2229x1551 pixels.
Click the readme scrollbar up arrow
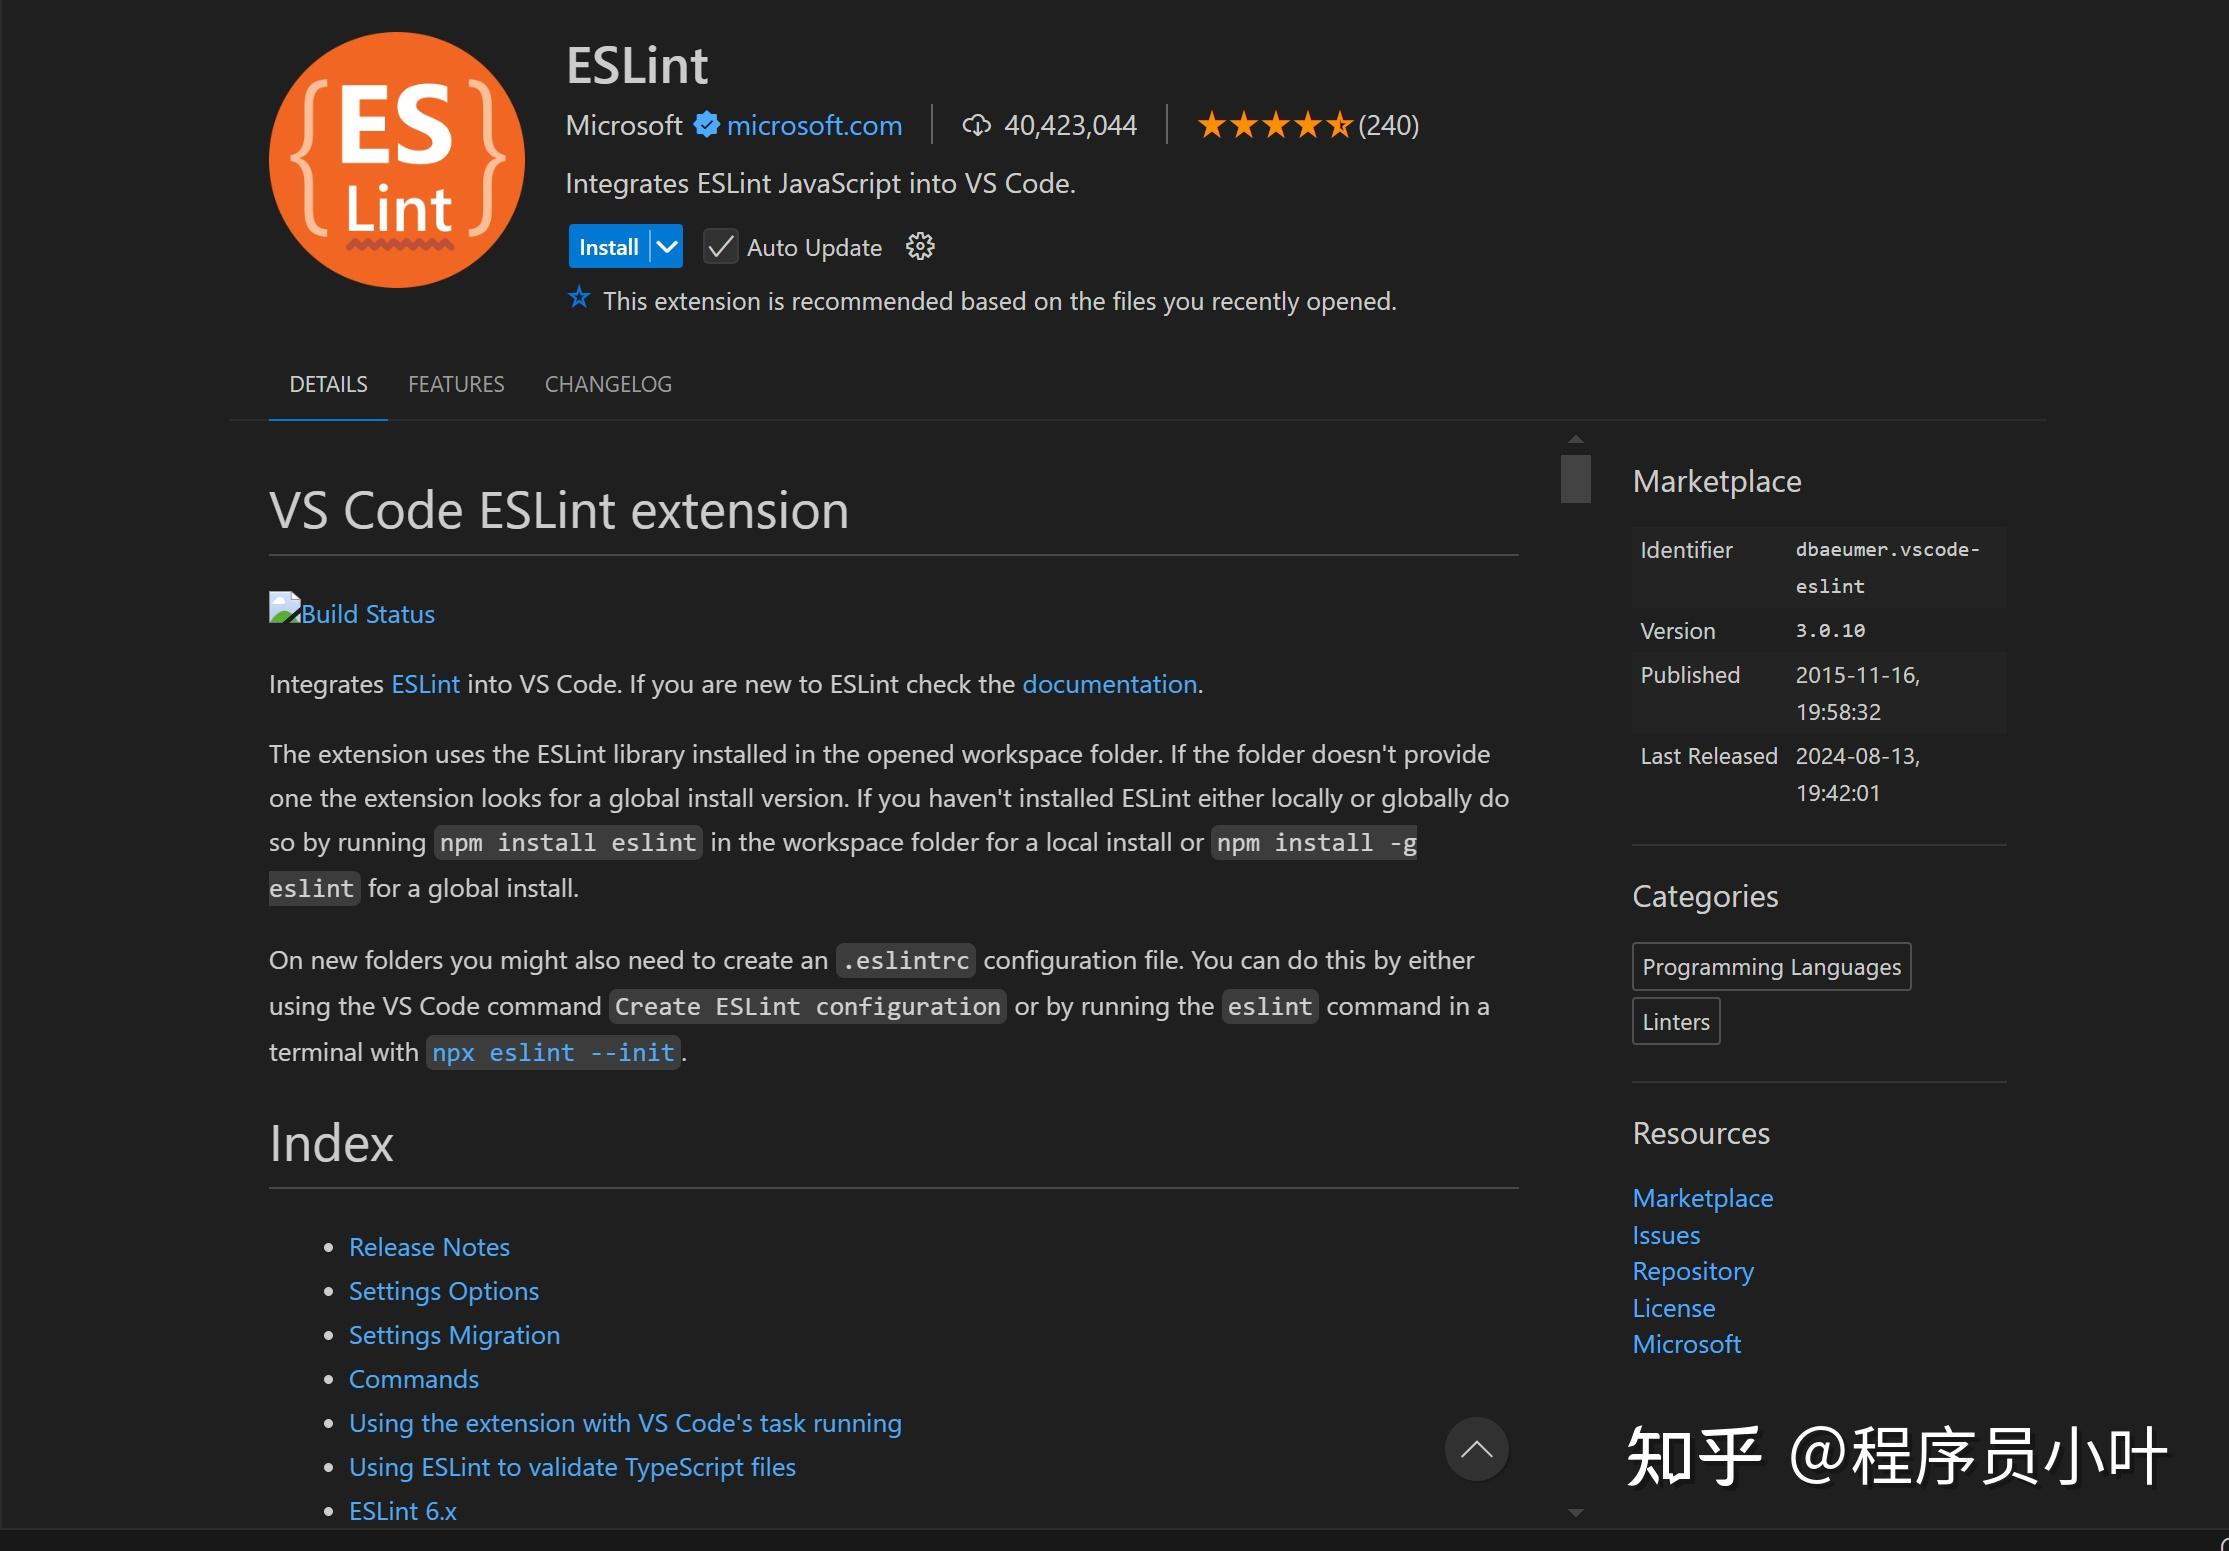tap(1576, 440)
